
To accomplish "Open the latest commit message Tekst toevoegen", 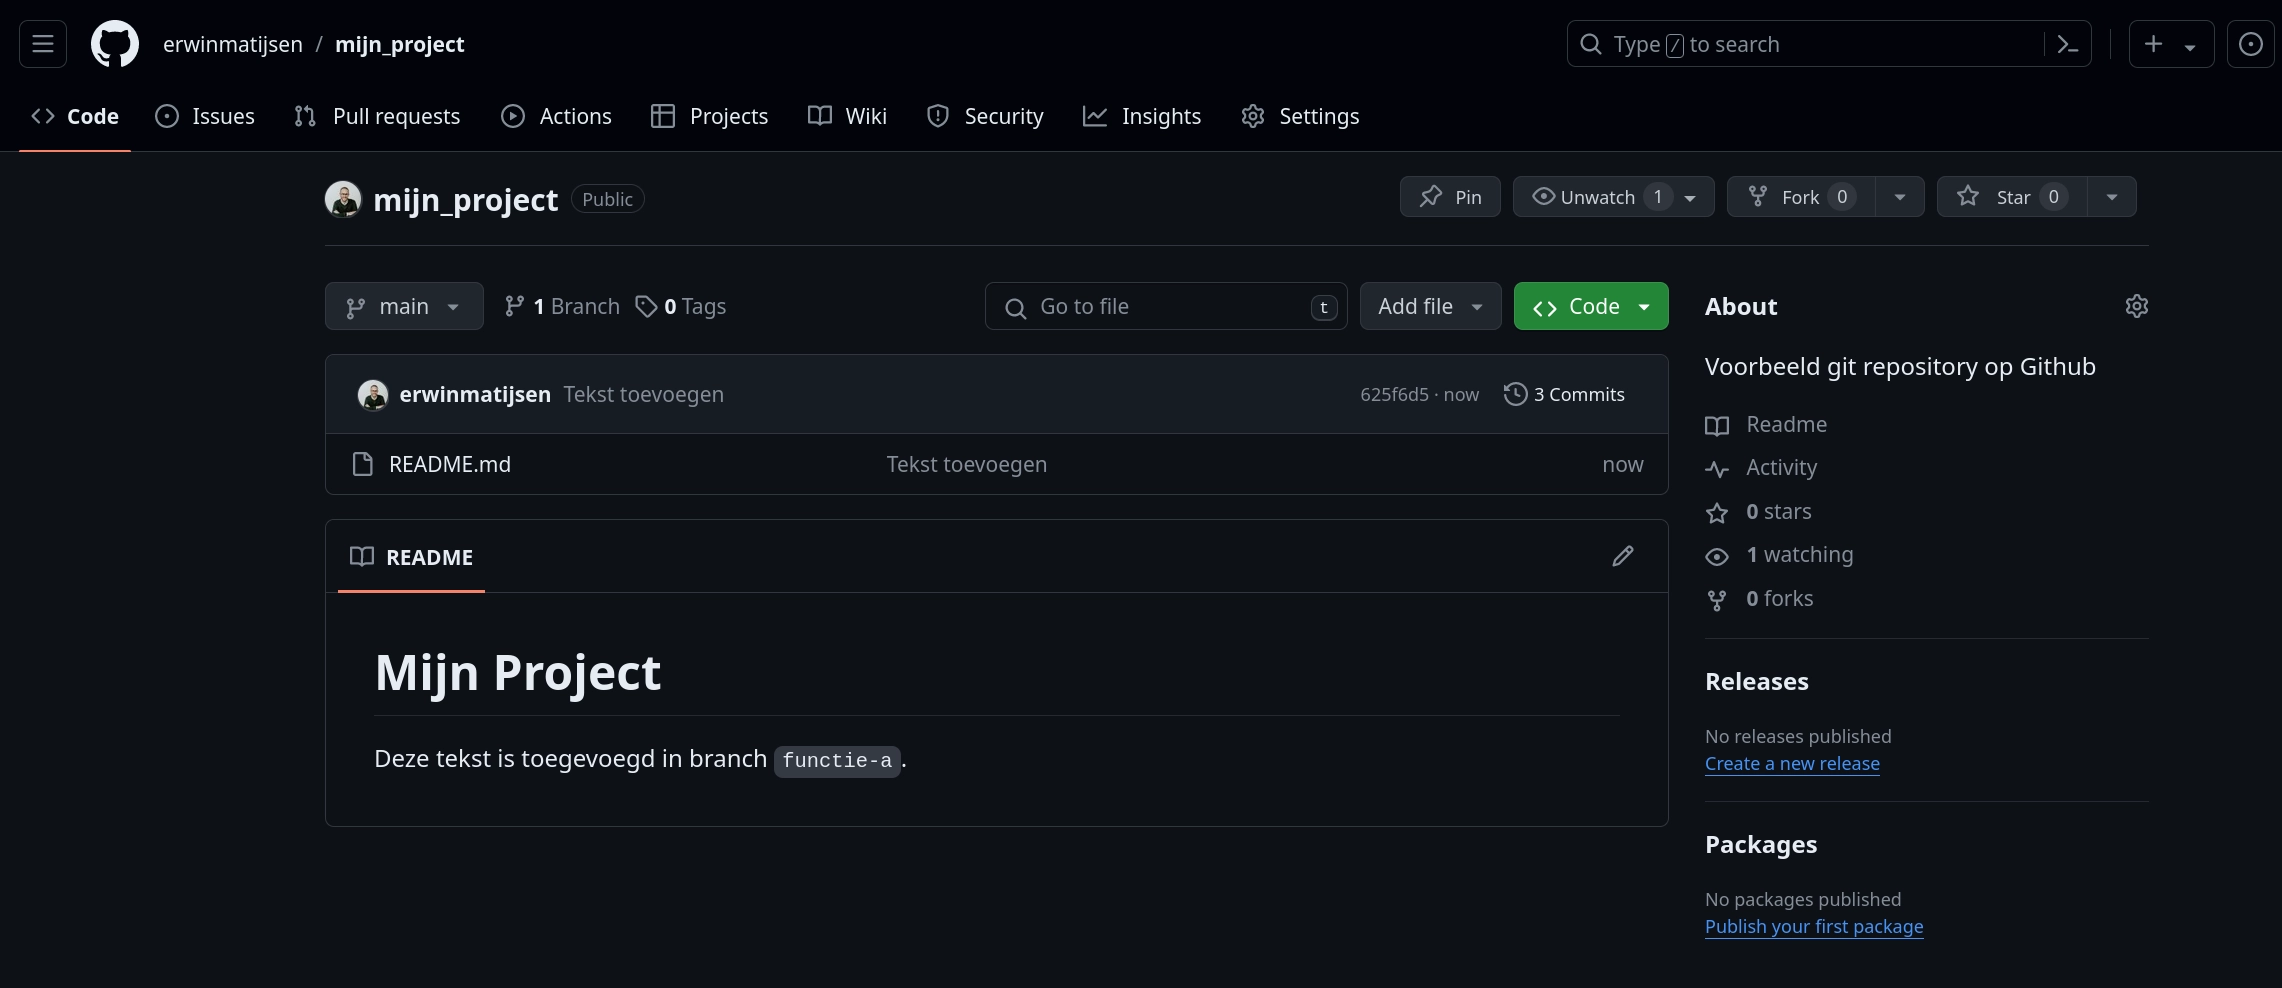I will [x=643, y=395].
